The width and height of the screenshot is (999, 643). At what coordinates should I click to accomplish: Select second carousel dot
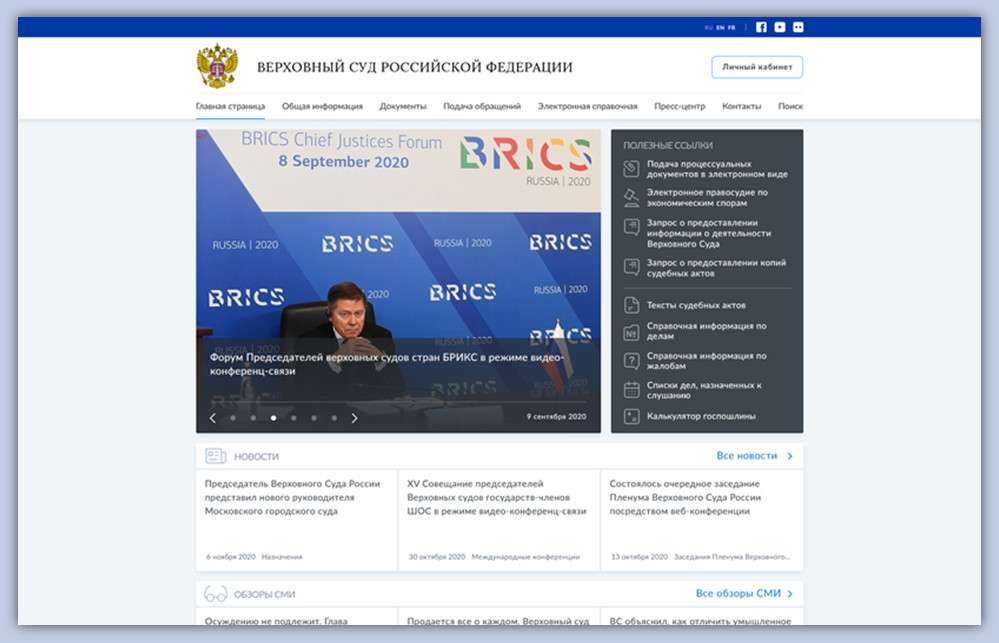(253, 418)
